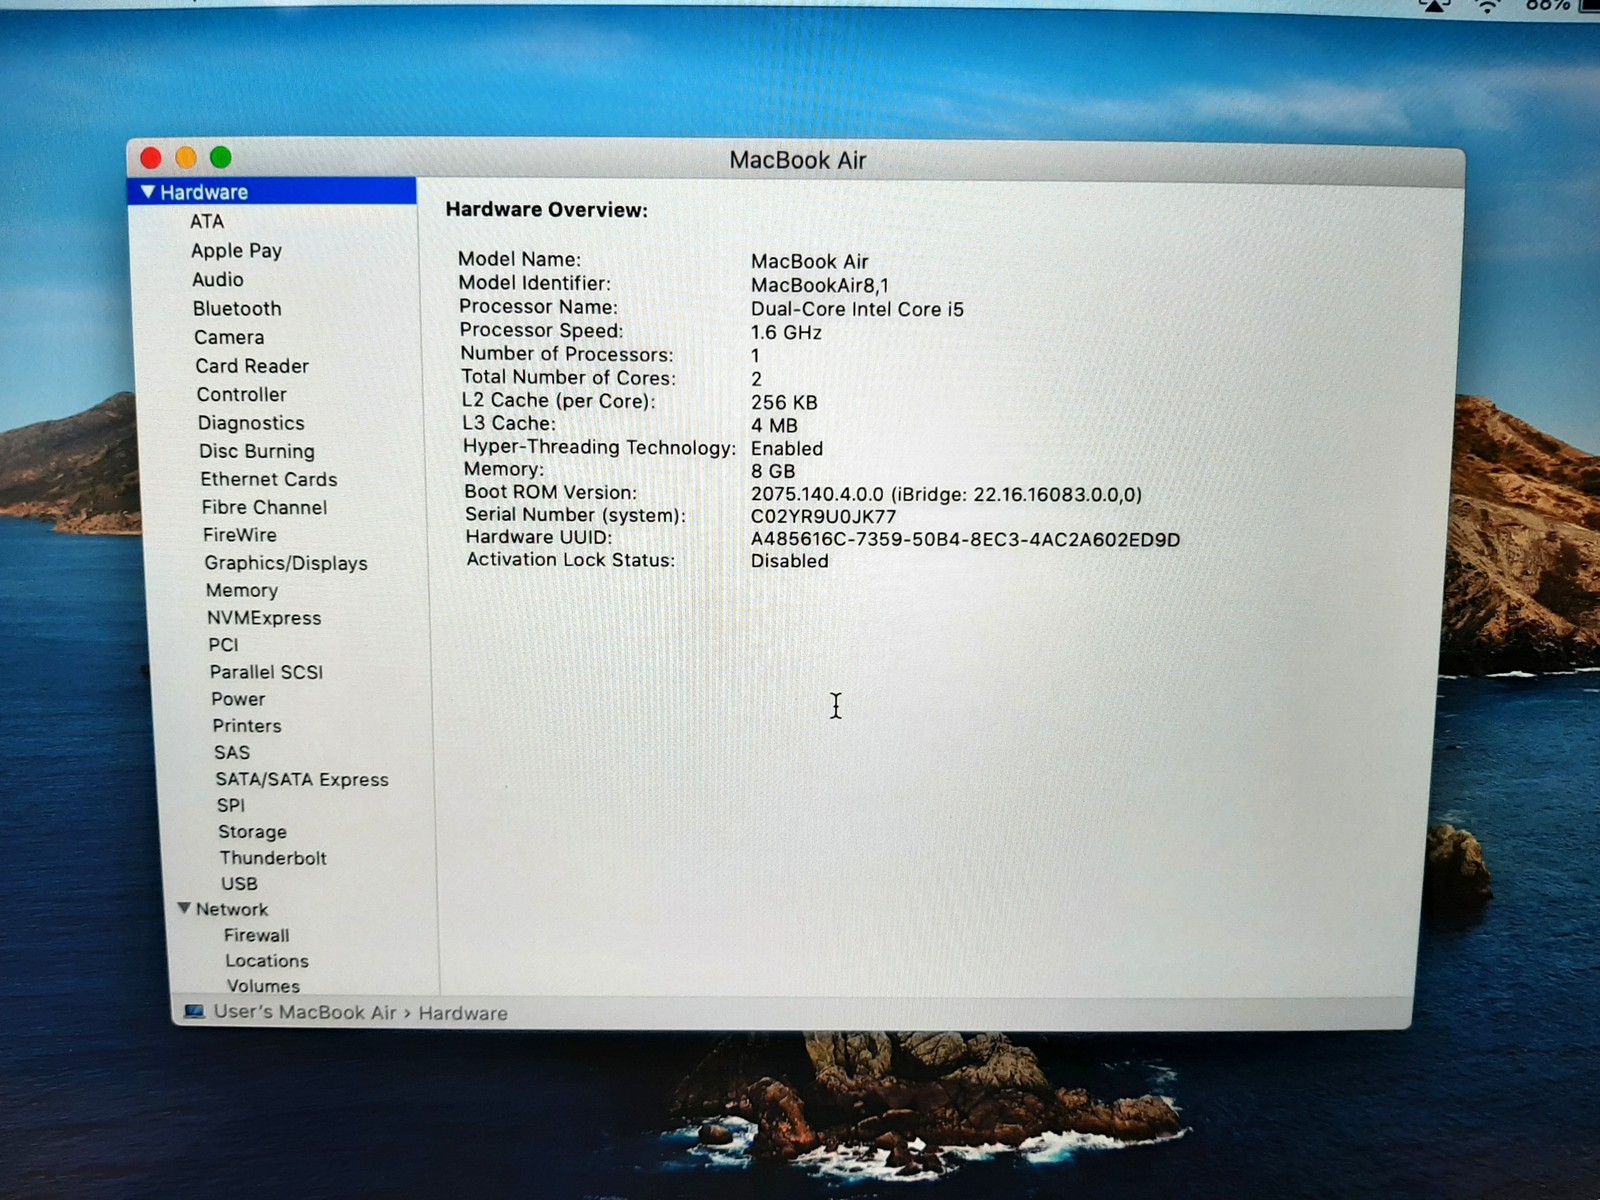Viewport: 1600px width, 1200px height.
Task: Open the Bluetooth hardware section
Action: (237, 308)
